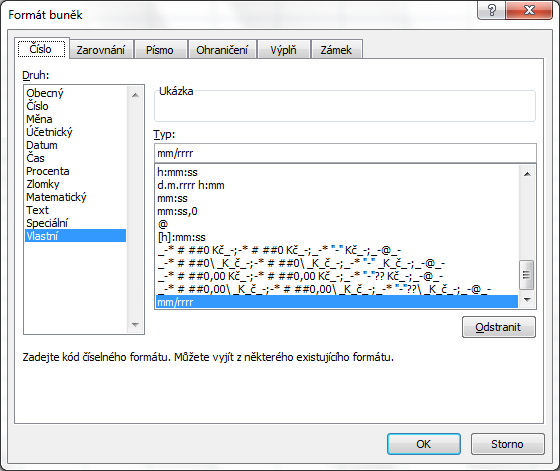Select the Měna category
This screenshot has width=560, height=471.
click(x=39, y=119)
